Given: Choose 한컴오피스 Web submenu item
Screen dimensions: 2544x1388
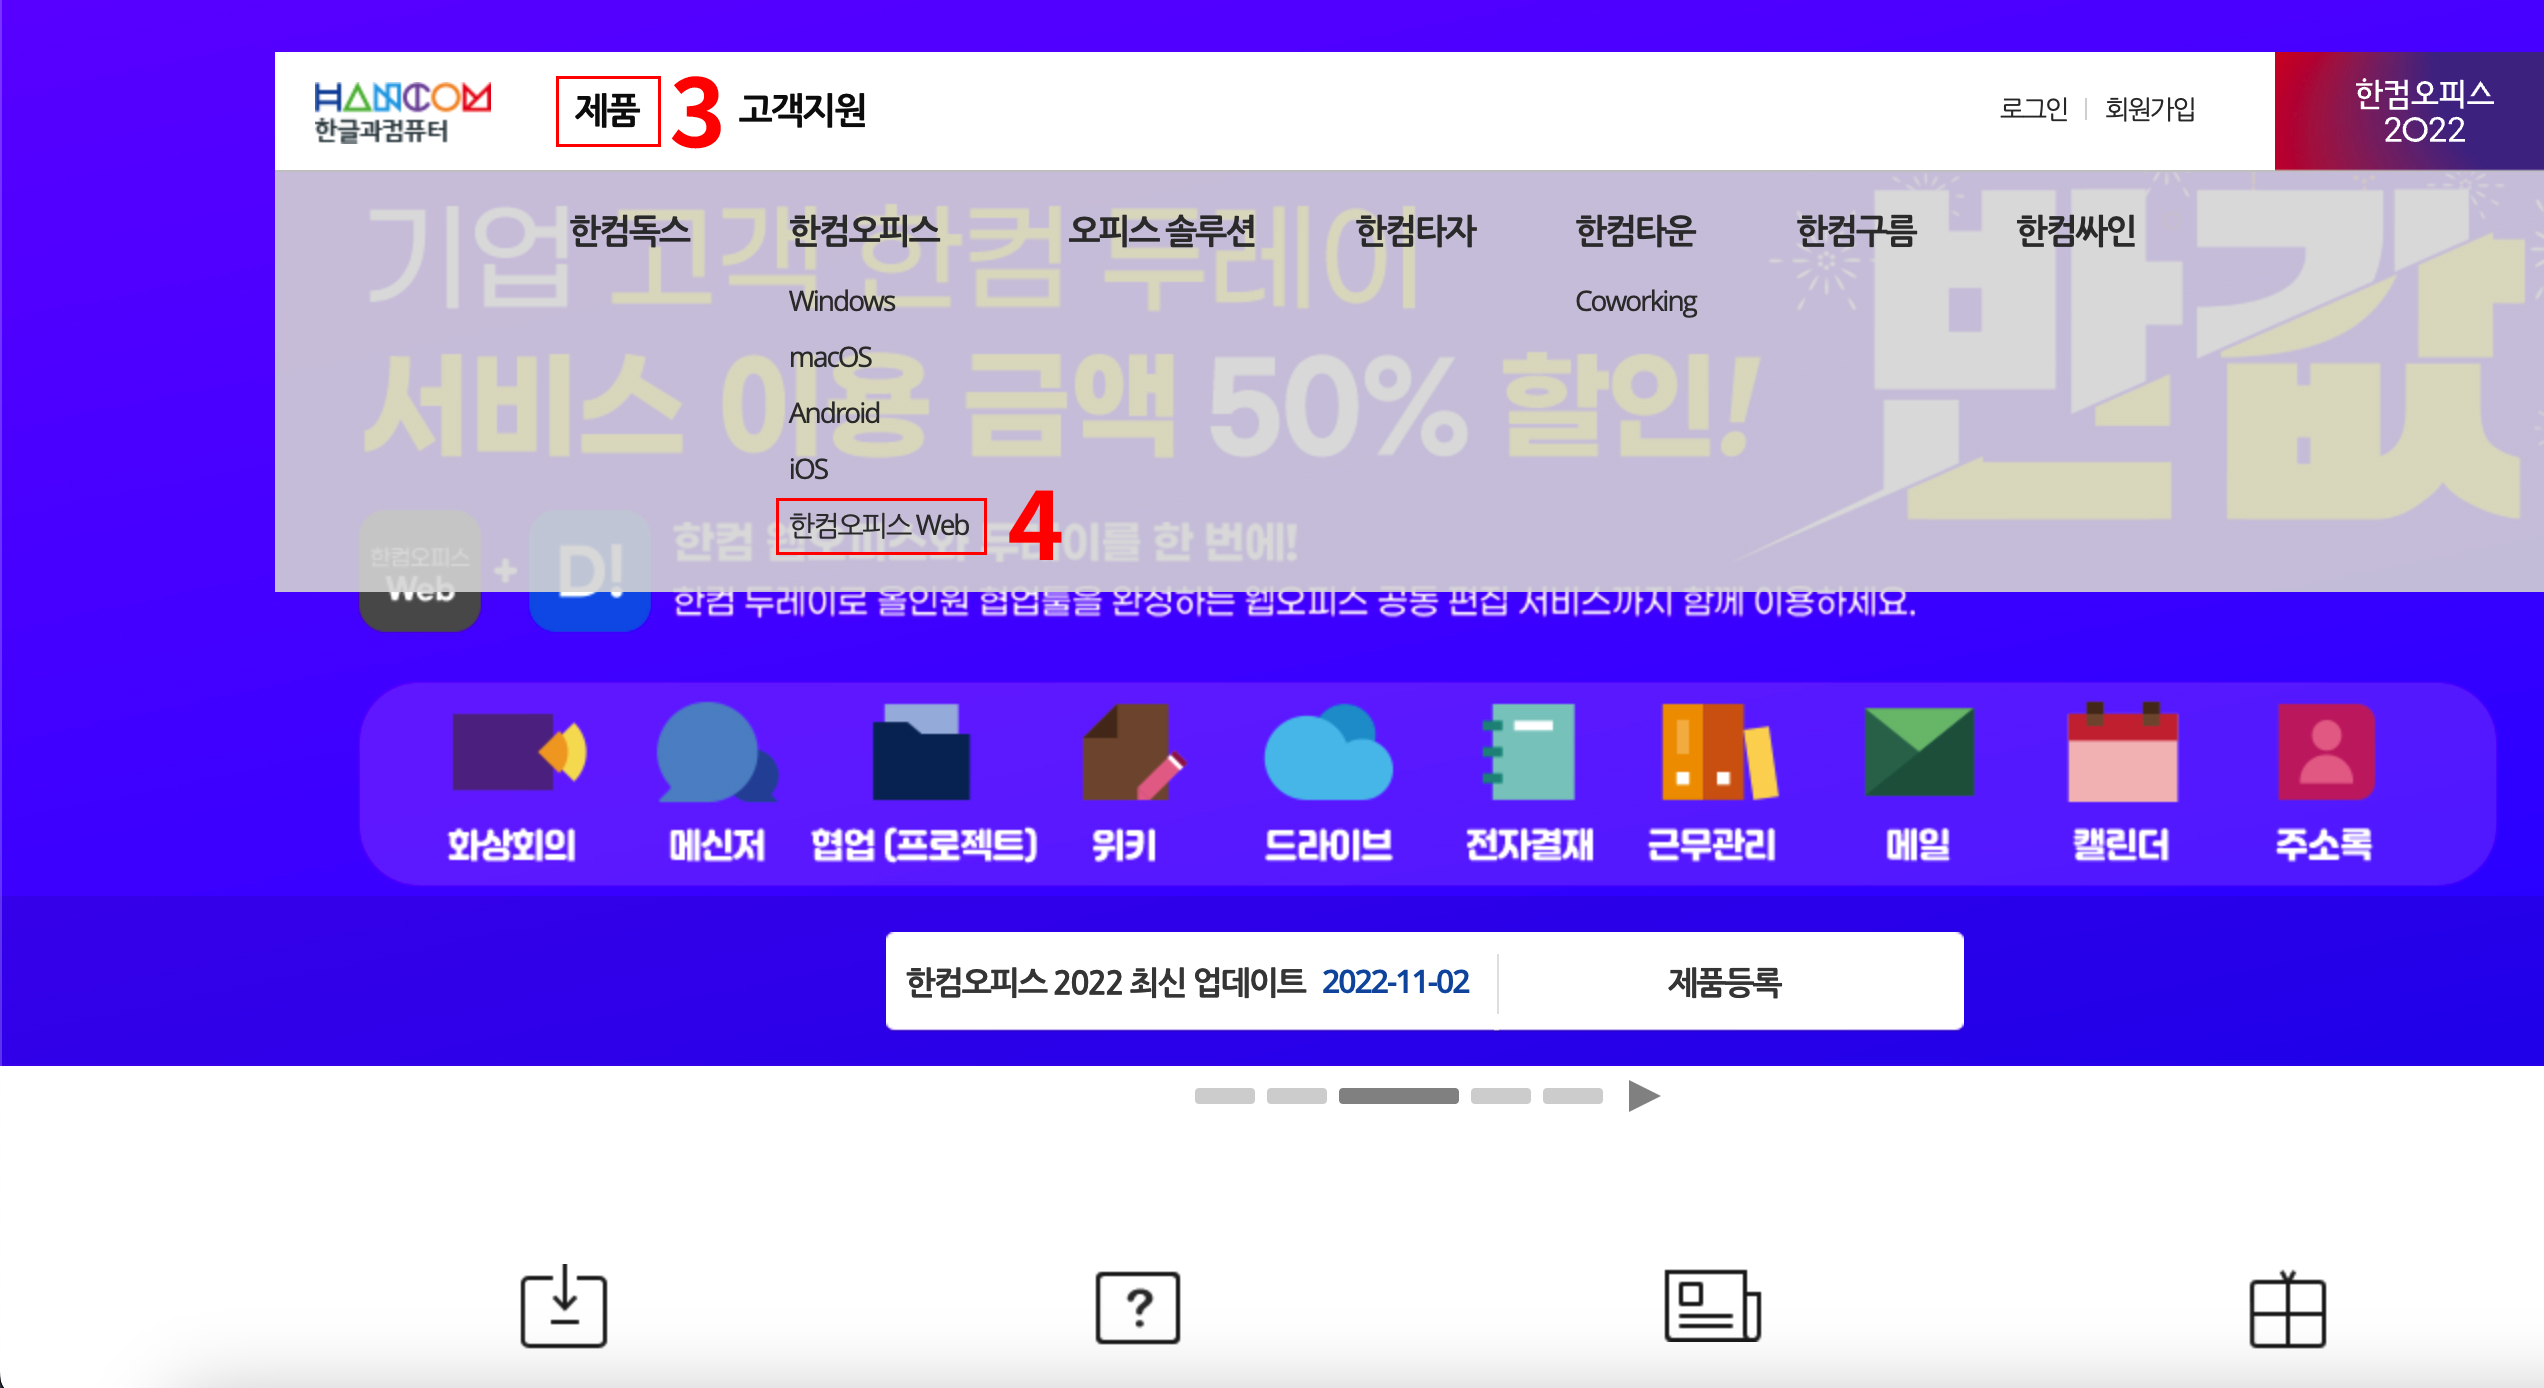Looking at the screenshot, I should click(879, 525).
